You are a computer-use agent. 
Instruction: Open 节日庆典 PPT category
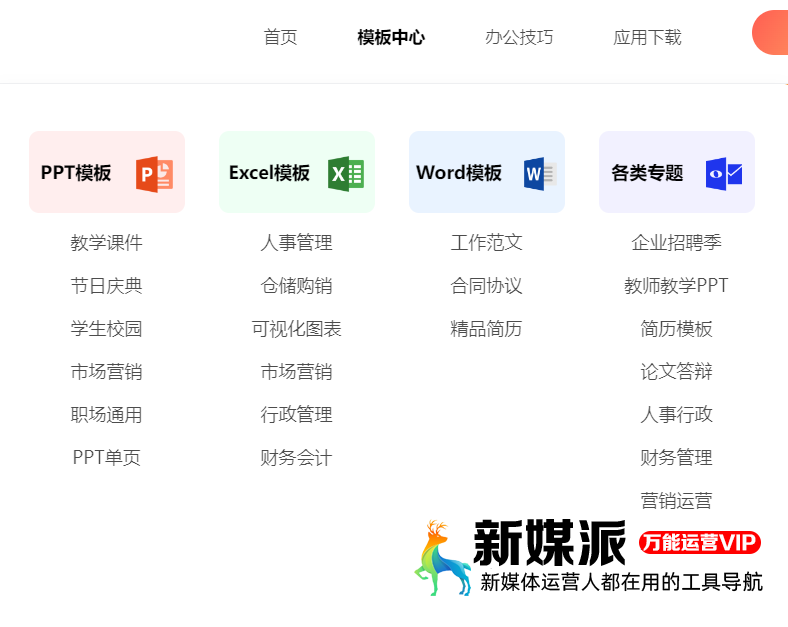pyautogui.click(x=107, y=286)
